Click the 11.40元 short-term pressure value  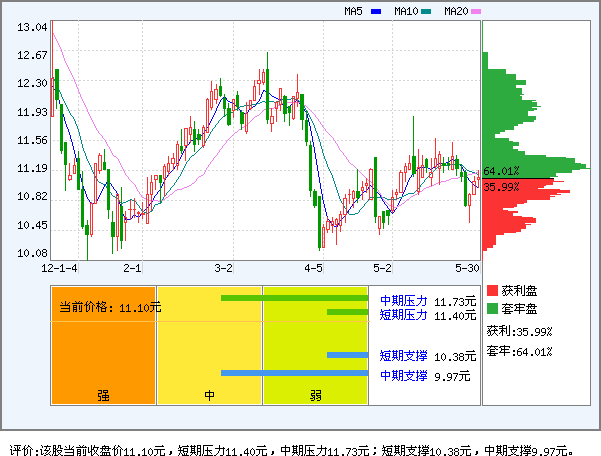pyautogui.click(x=455, y=316)
